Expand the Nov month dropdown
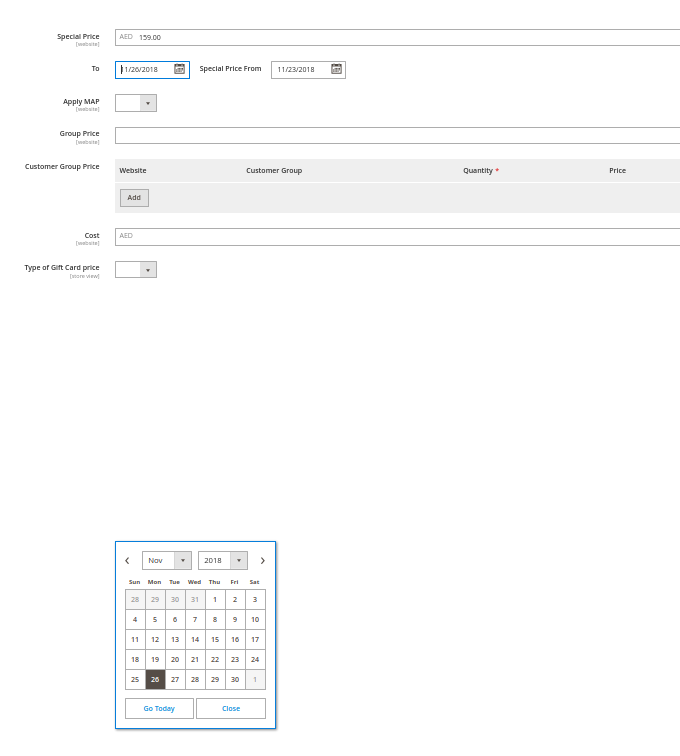 click(166, 560)
